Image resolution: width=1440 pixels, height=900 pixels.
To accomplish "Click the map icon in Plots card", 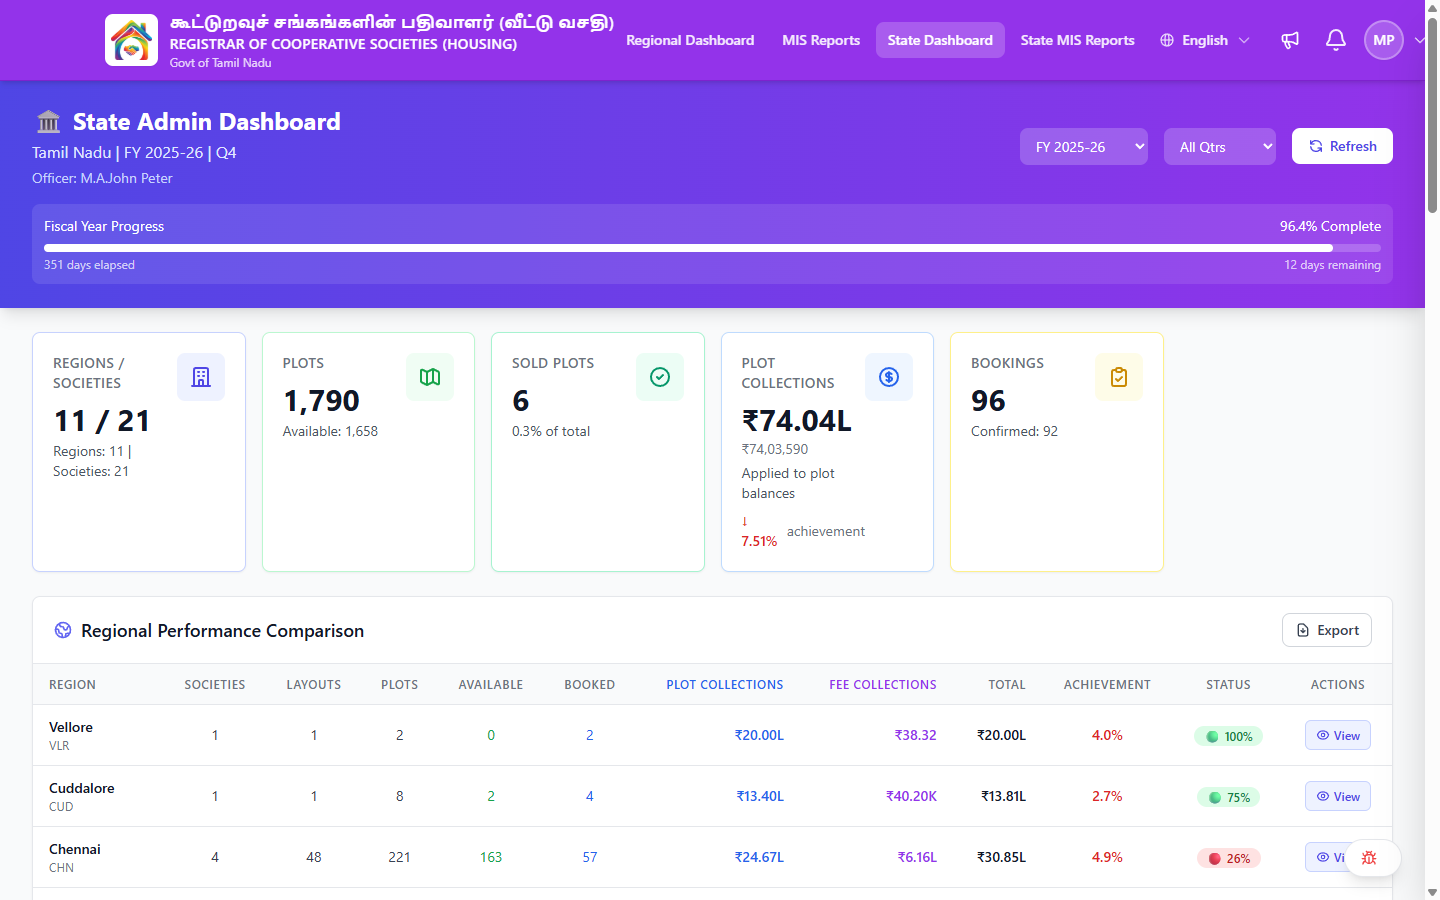I will (x=430, y=377).
